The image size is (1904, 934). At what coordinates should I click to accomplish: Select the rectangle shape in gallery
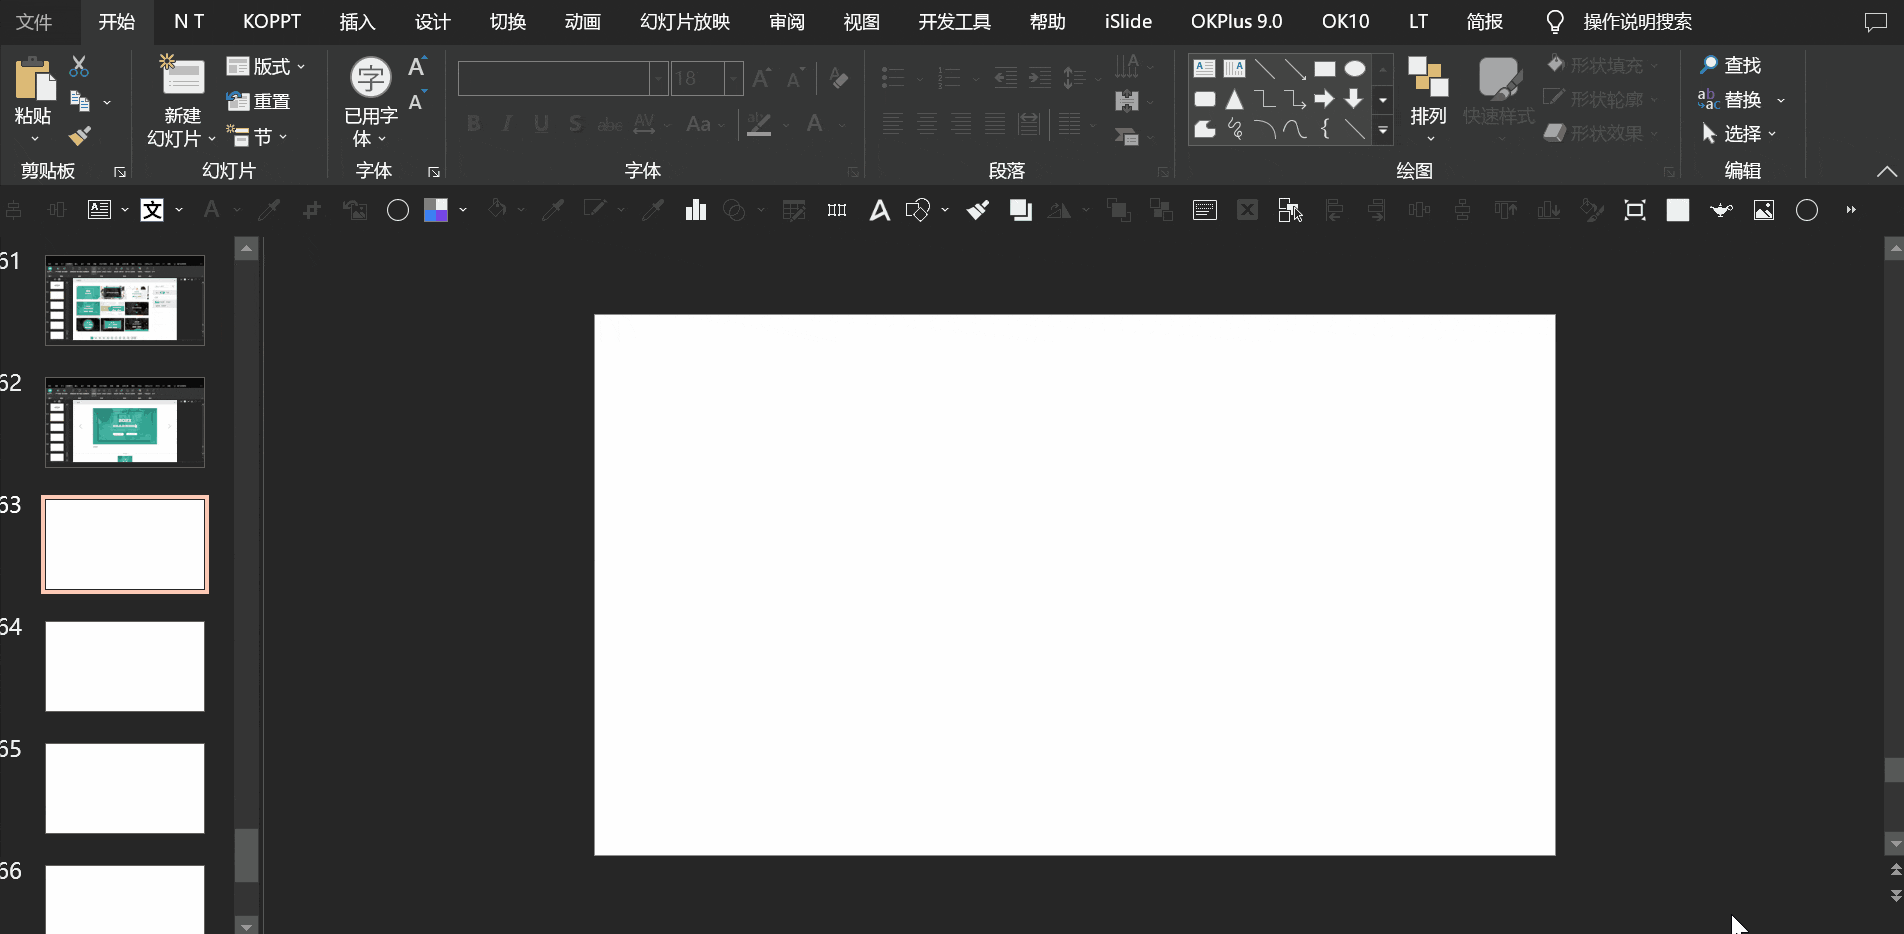tap(1325, 69)
